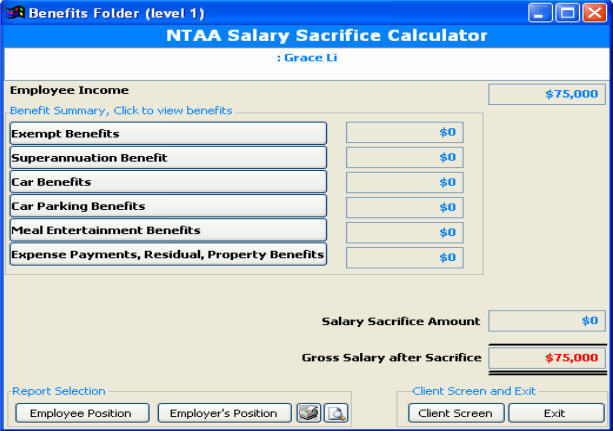The height and width of the screenshot is (431, 613).
Task: Click the Salary Sacrifice Amount field
Action: [546, 321]
